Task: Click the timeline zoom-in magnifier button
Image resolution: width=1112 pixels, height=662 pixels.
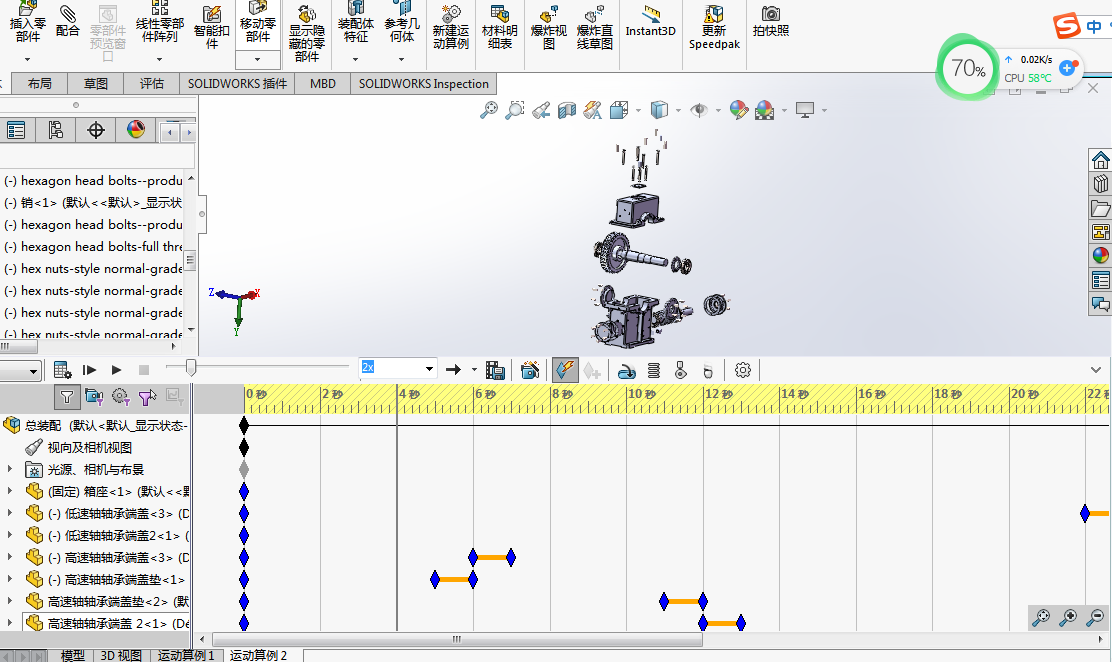Action: pos(1068,617)
